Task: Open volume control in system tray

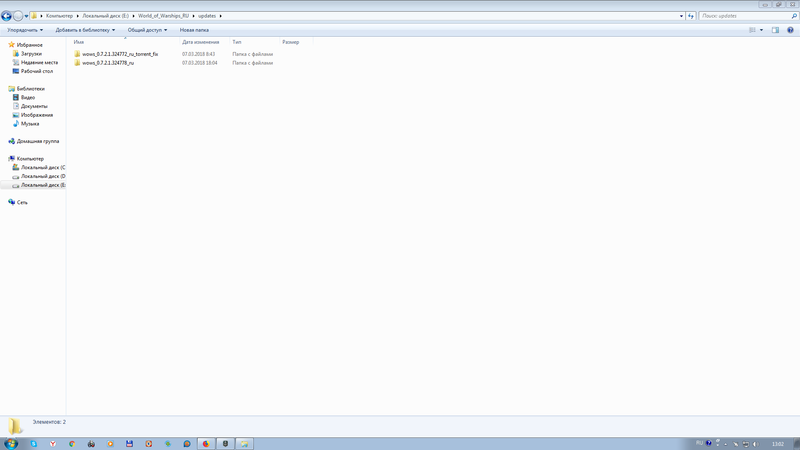Action: [756, 444]
